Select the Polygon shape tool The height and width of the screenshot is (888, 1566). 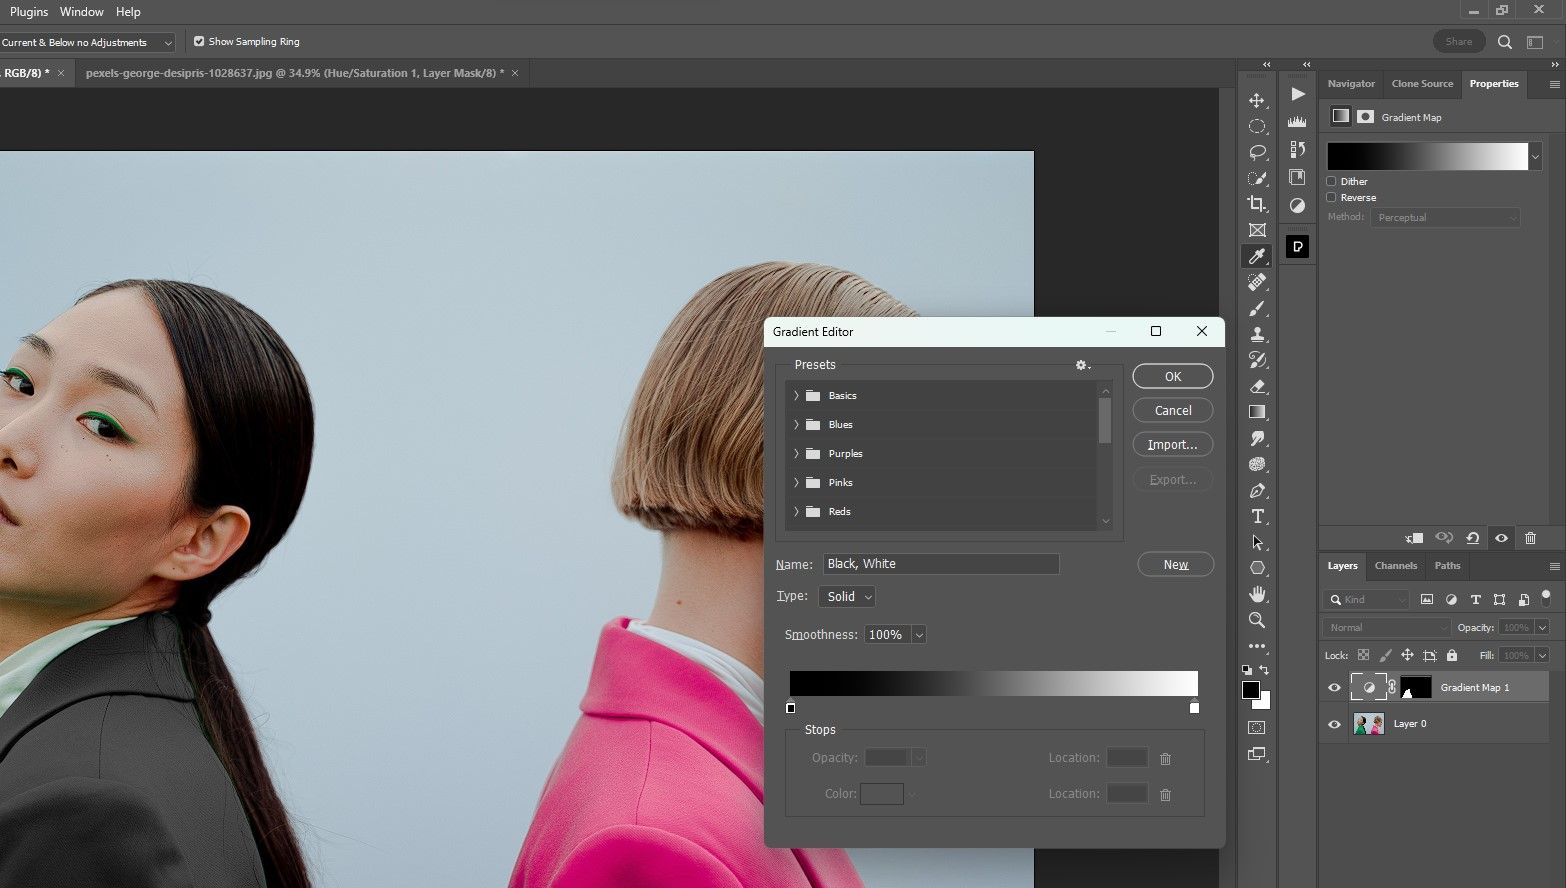(x=1257, y=568)
